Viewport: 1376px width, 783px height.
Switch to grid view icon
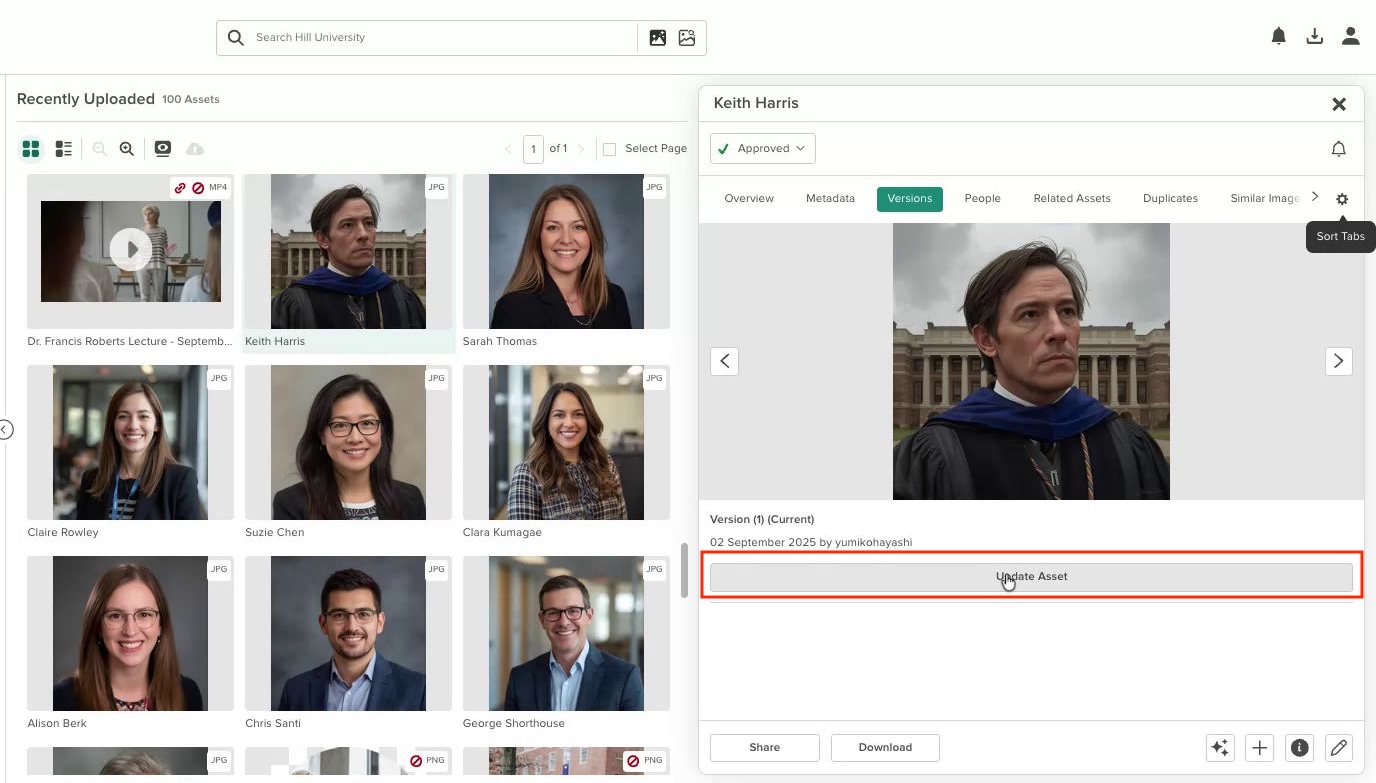pyautogui.click(x=31, y=149)
